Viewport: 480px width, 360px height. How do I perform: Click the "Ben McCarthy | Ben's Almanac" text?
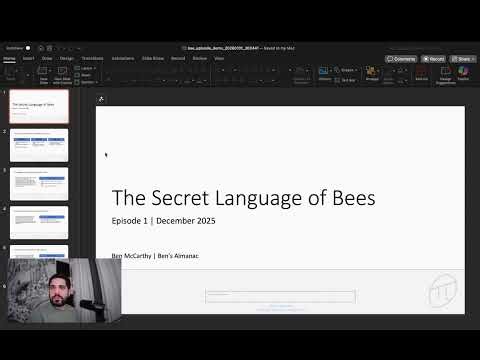(x=155, y=256)
